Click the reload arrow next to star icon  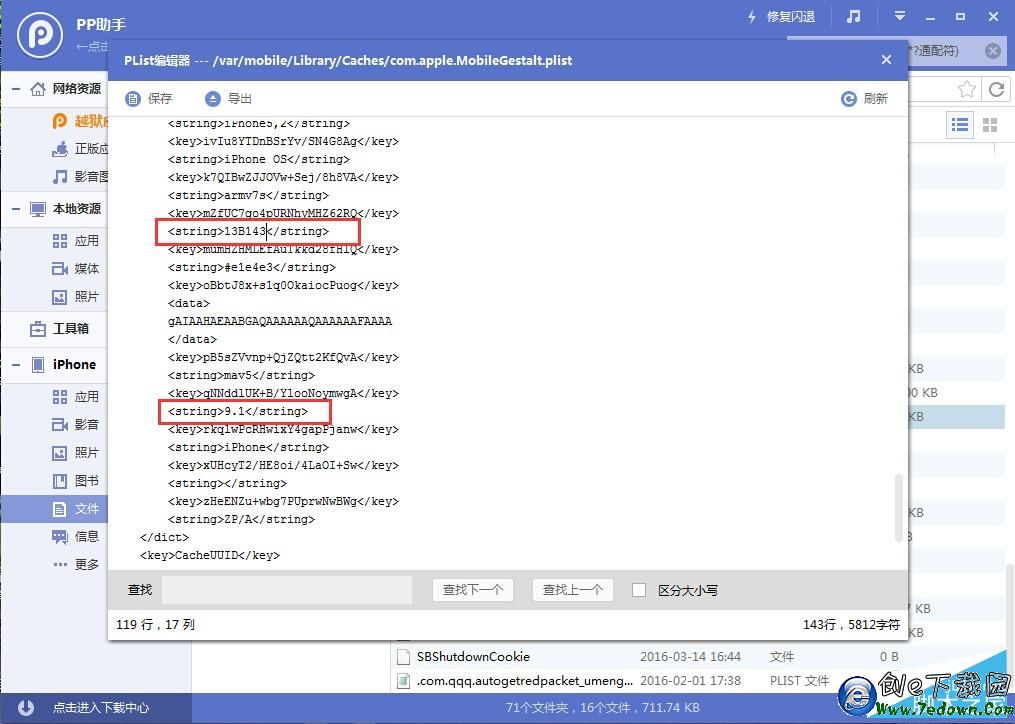(x=996, y=90)
